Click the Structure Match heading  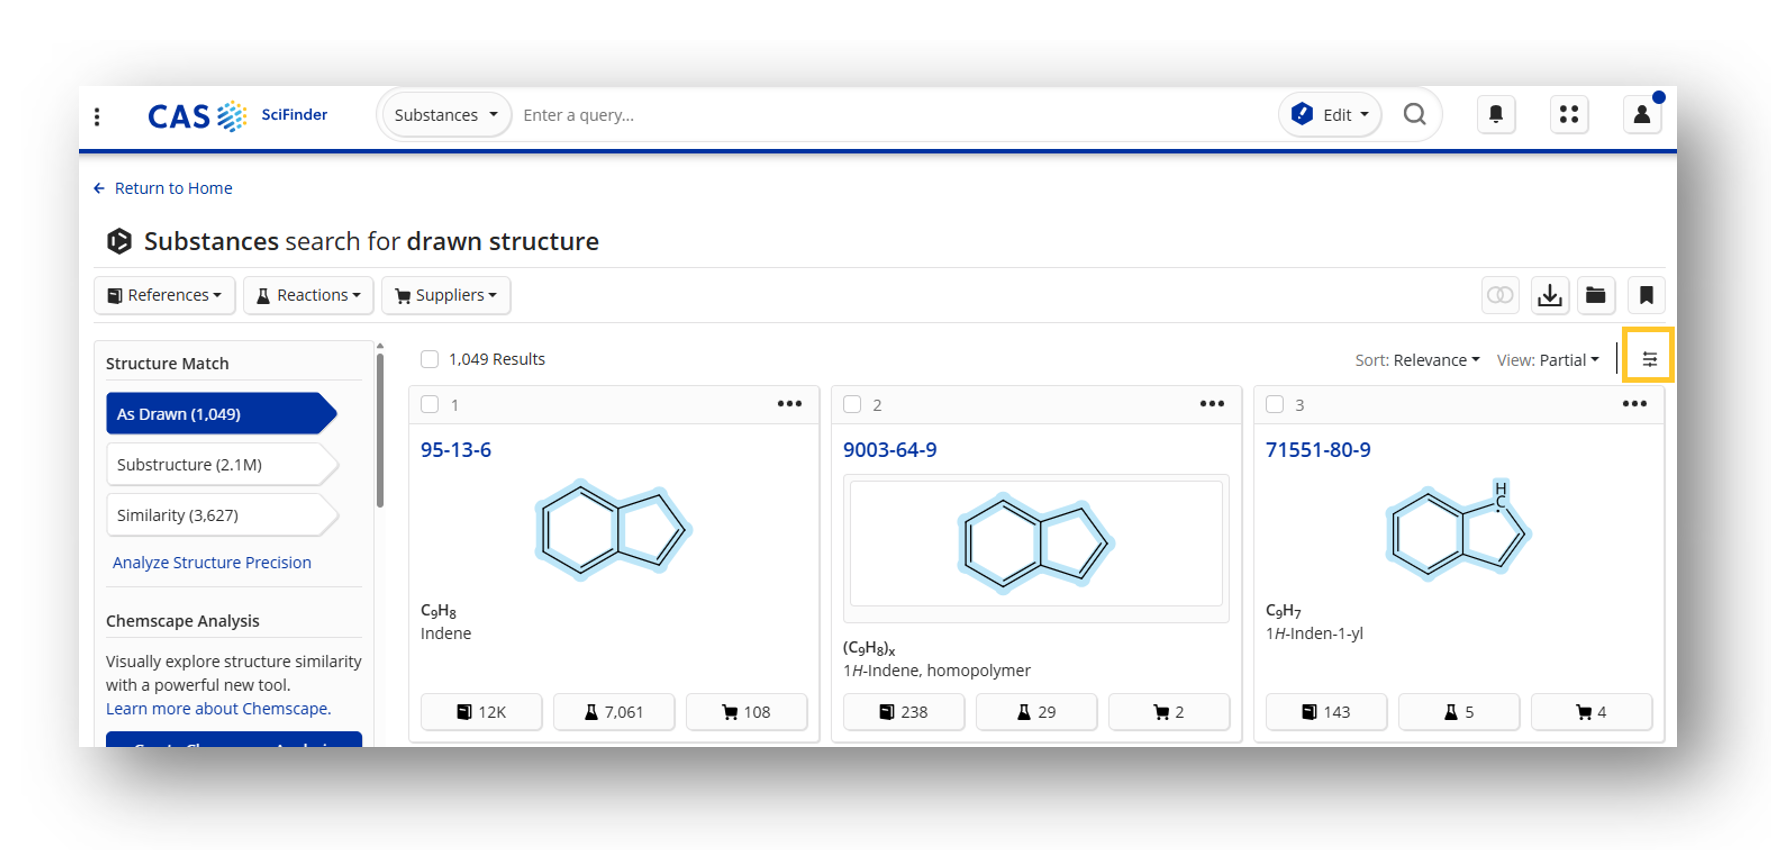[168, 363]
